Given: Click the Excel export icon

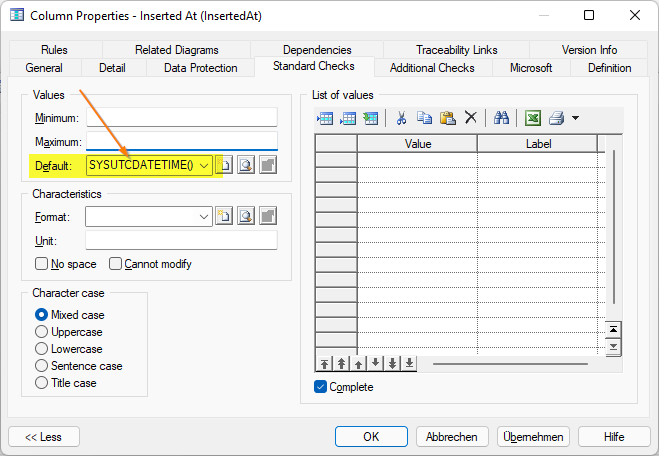Looking at the screenshot, I should (x=534, y=118).
